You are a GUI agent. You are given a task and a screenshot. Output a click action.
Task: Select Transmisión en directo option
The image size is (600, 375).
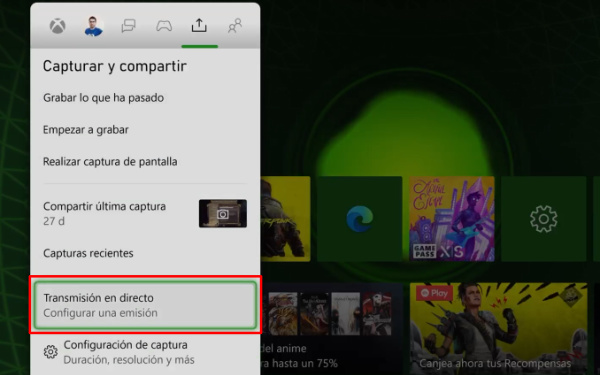coord(145,305)
